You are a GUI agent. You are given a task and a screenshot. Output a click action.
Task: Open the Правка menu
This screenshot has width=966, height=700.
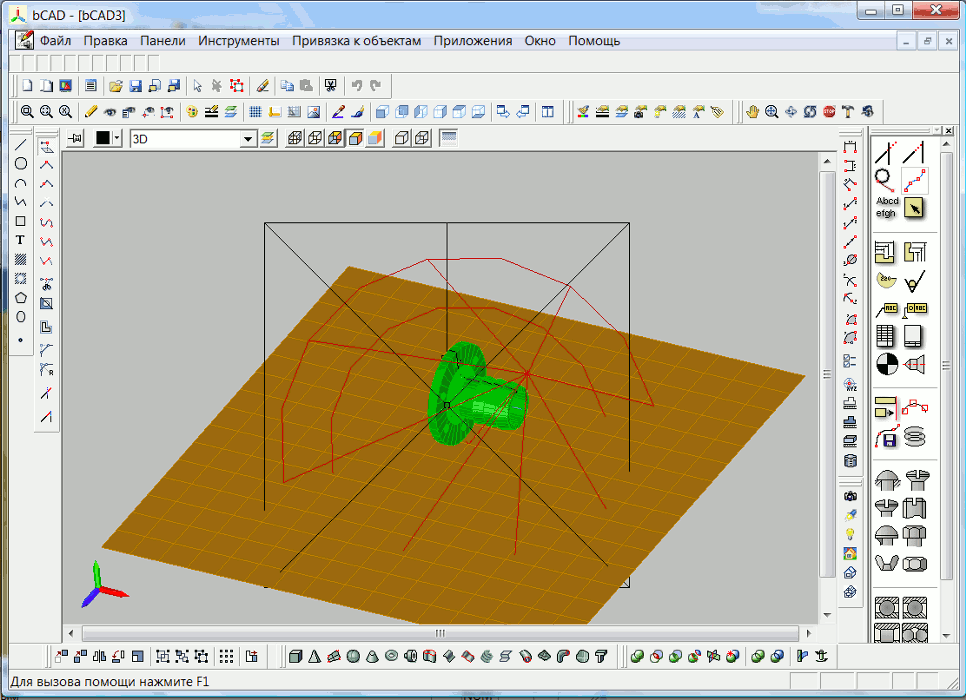[x=105, y=41]
